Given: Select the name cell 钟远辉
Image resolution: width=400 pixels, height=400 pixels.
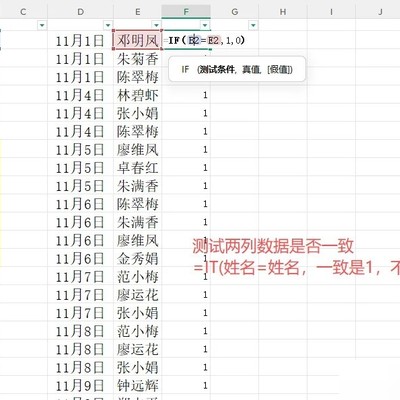Looking at the screenshot, I should coord(137,385).
